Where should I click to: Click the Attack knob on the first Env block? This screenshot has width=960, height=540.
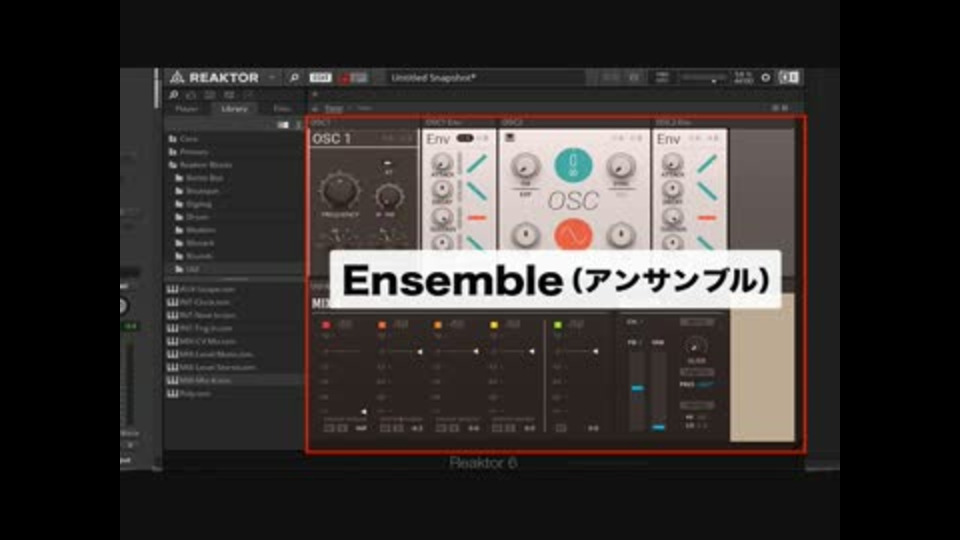pos(441,163)
